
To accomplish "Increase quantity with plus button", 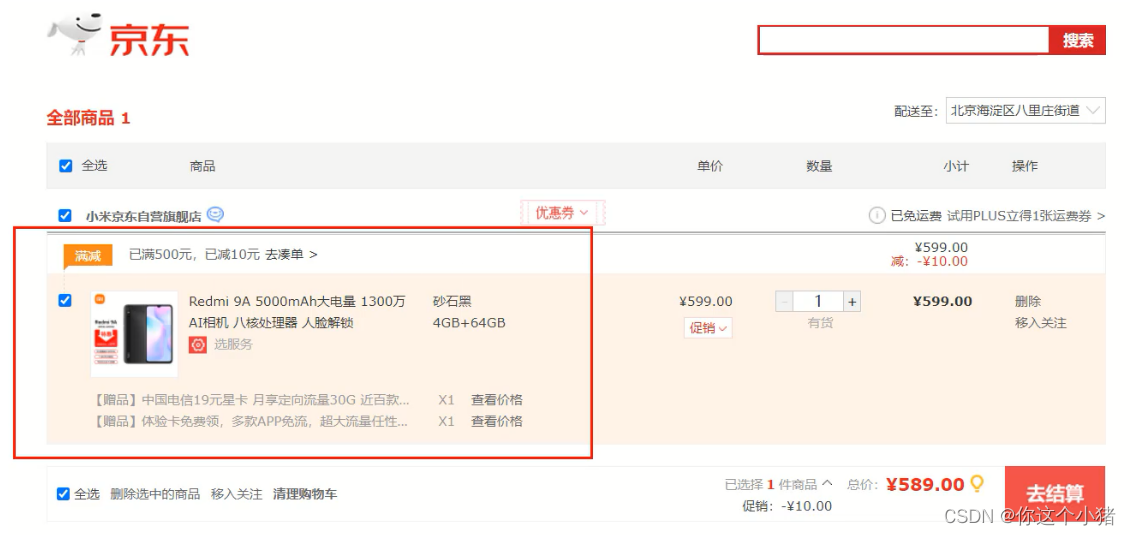I will point(852,301).
